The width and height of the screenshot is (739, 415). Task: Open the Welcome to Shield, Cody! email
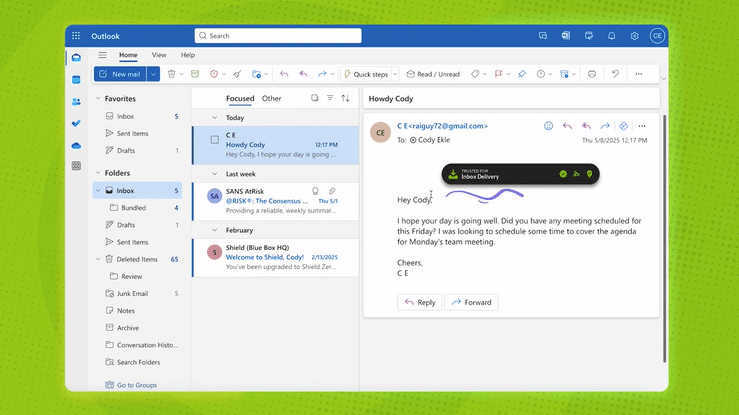[276, 257]
